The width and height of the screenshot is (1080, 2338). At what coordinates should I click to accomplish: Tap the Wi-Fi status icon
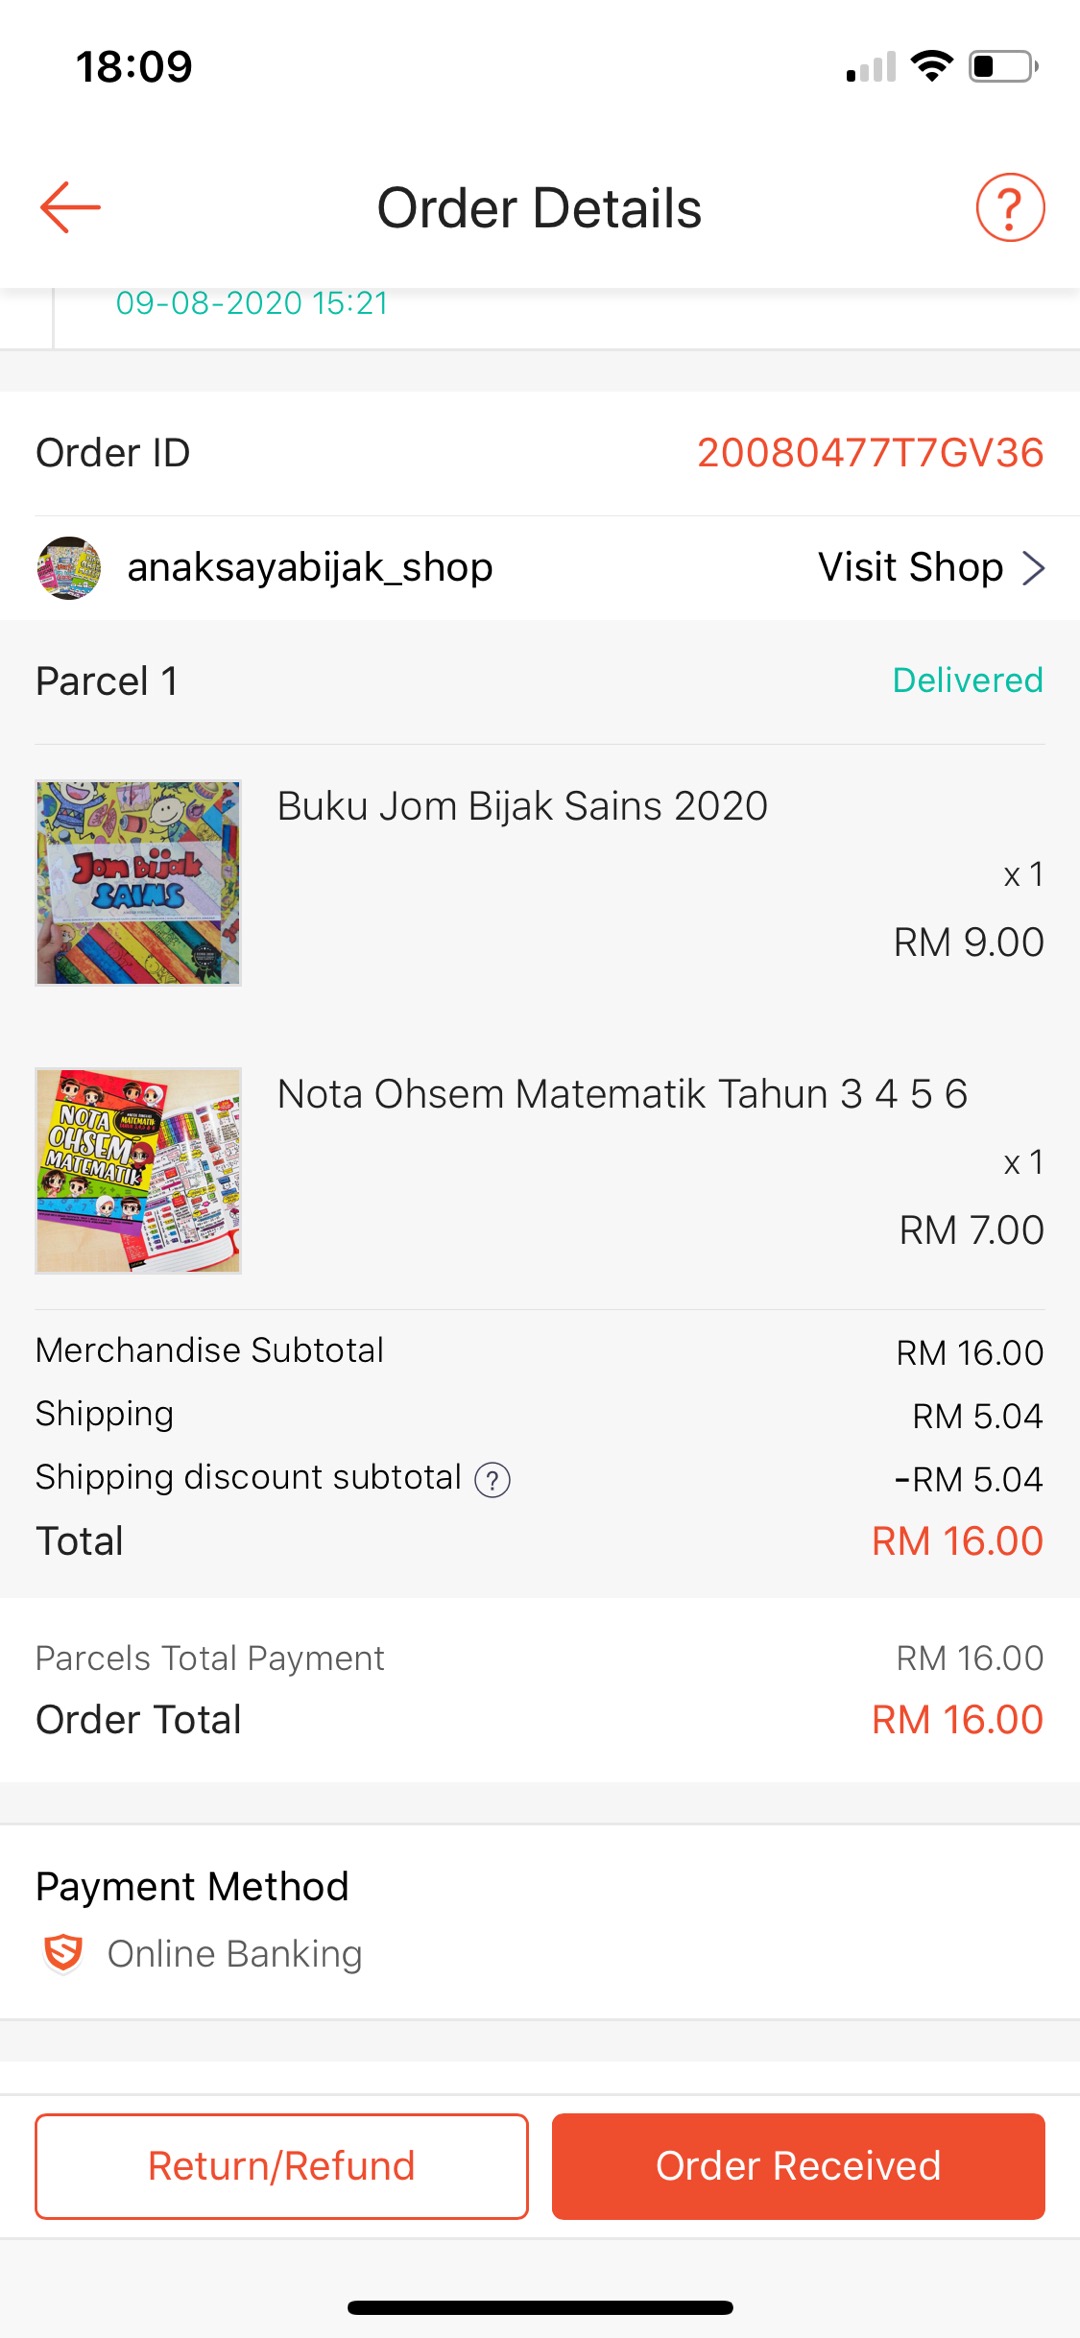[x=931, y=66]
